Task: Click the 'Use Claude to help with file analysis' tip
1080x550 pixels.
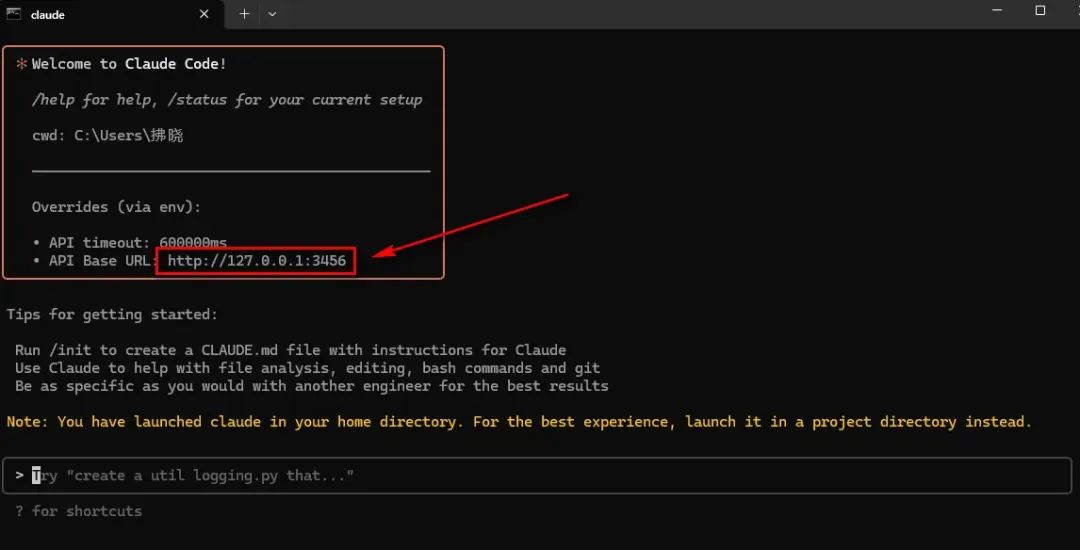Action: coord(307,368)
